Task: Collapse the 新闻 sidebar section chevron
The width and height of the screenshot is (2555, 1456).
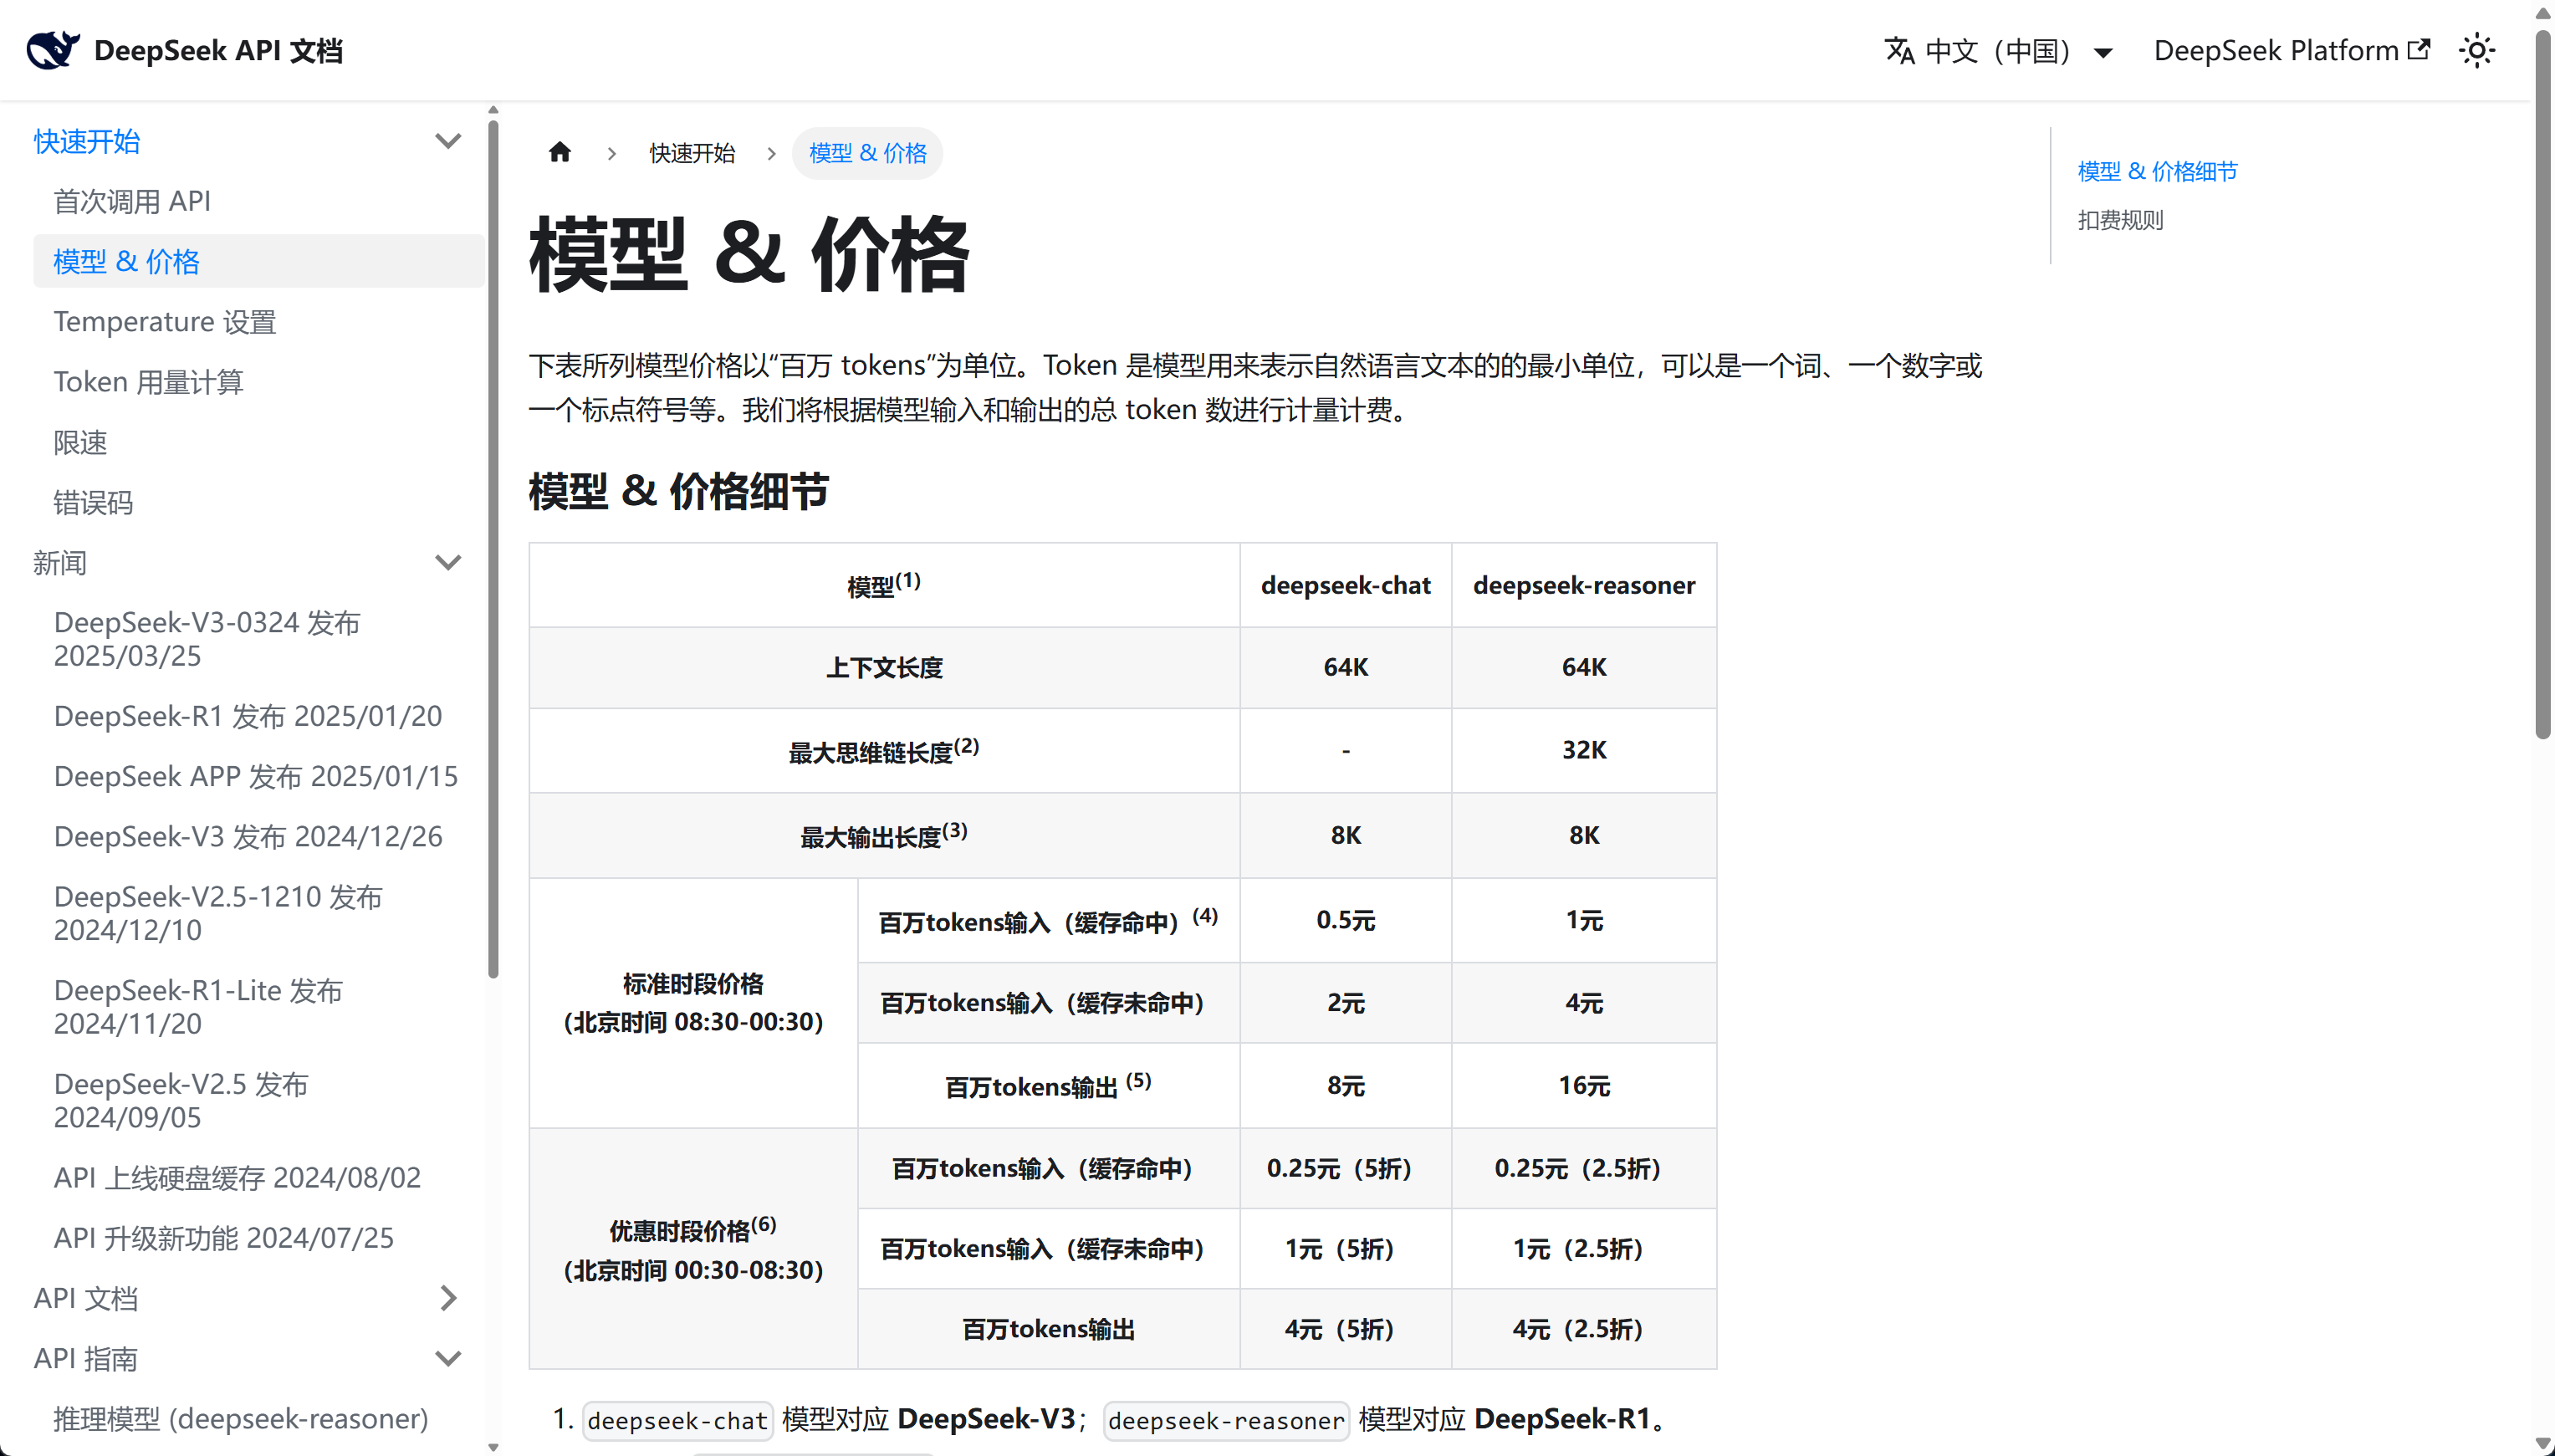Action: (x=448, y=563)
